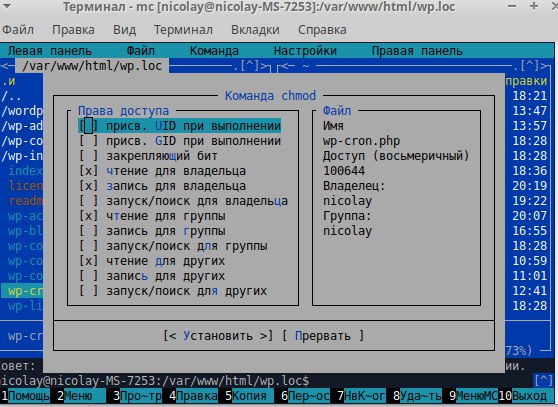Click F4 'Правка' key label

(197, 396)
